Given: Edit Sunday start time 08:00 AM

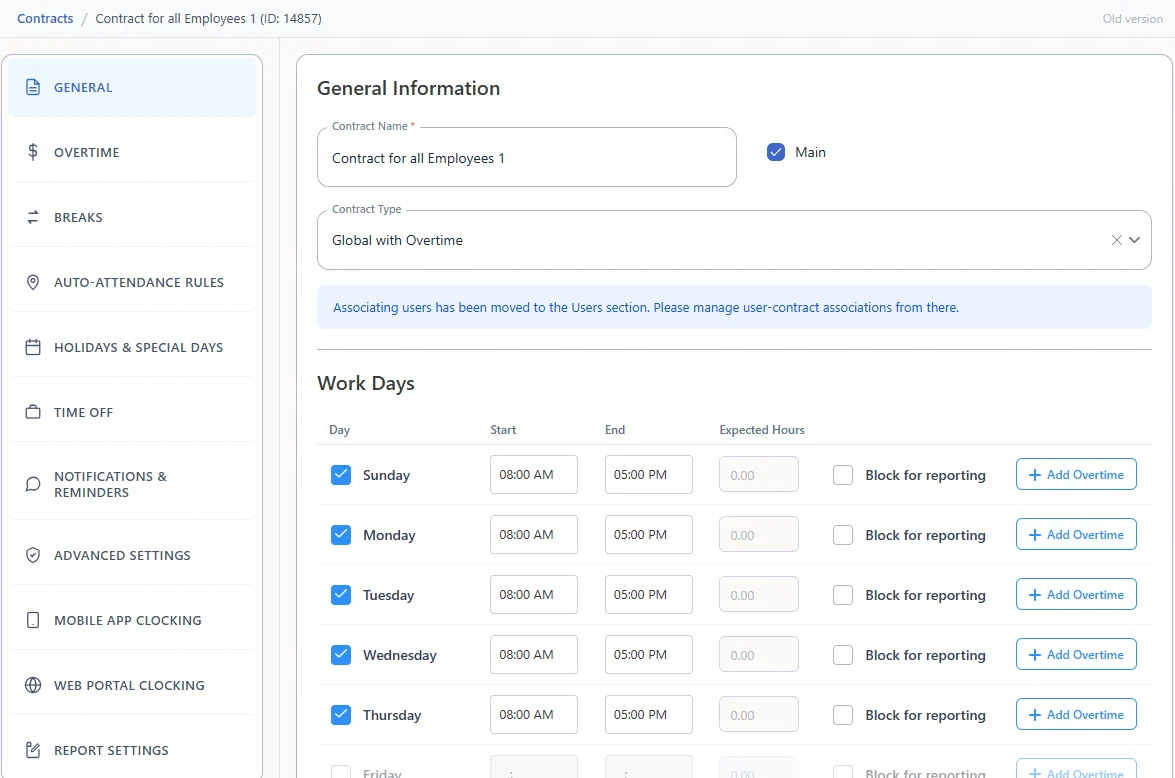Looking at the screenshot, I should tap(534, 474).
